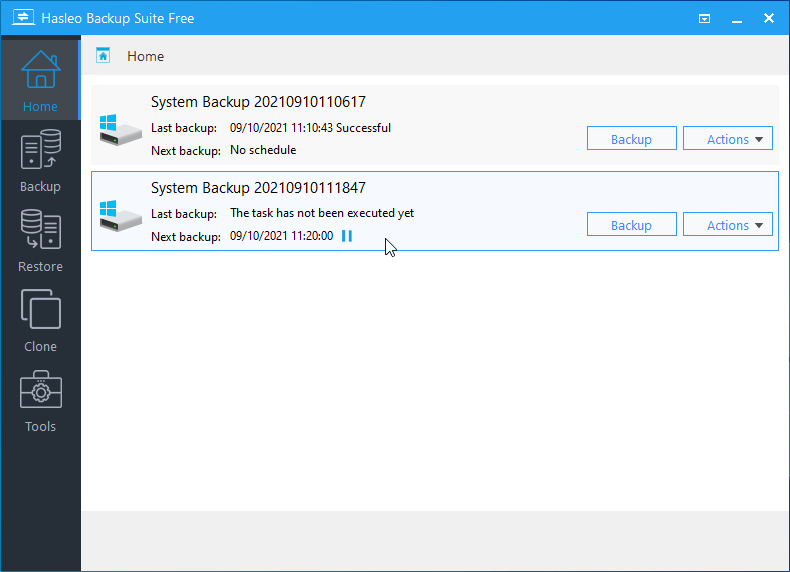Click the Hasleo logo in title bar
Viewport: 790px width, 572px height.
20,18
